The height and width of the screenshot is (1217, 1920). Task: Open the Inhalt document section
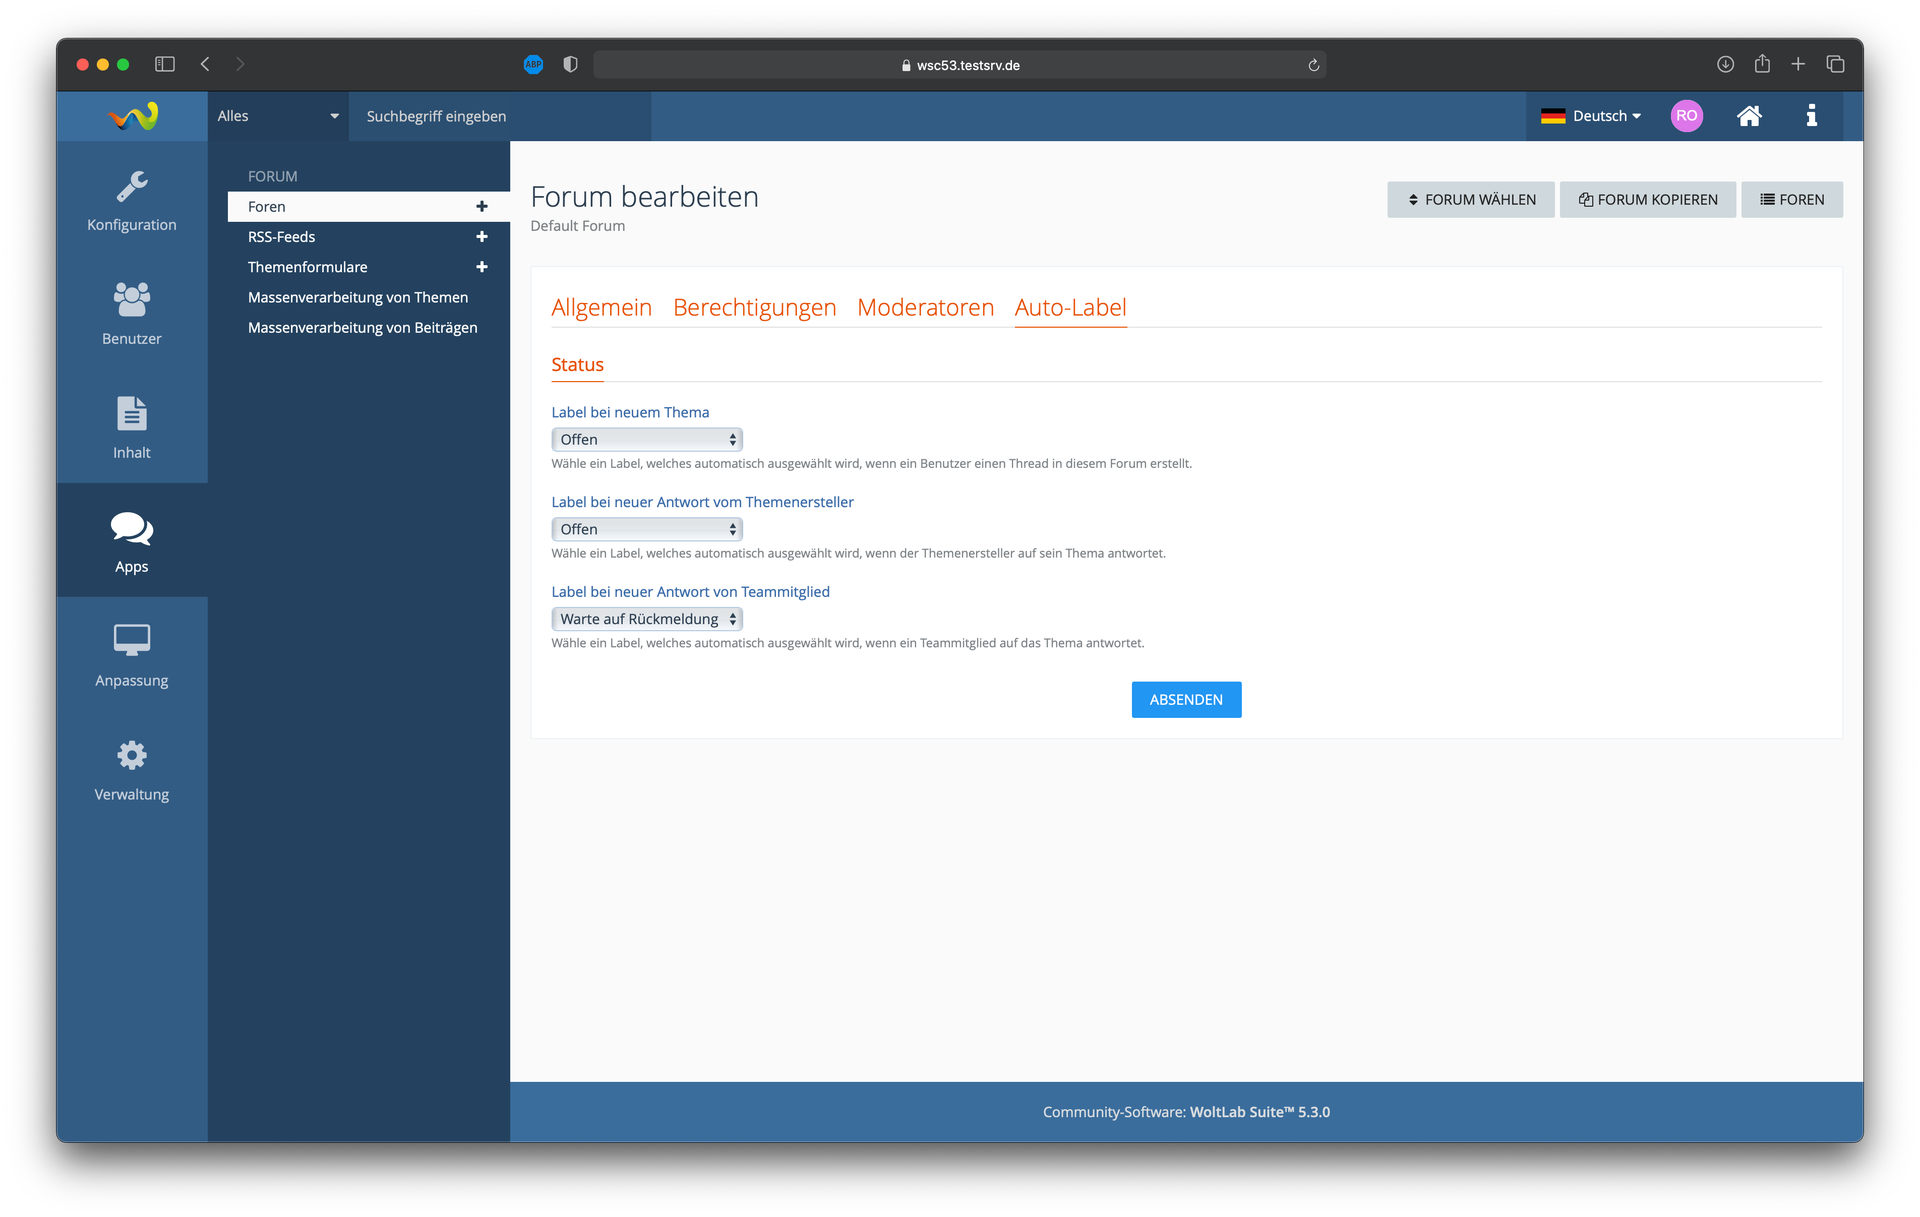click(131, 427)
